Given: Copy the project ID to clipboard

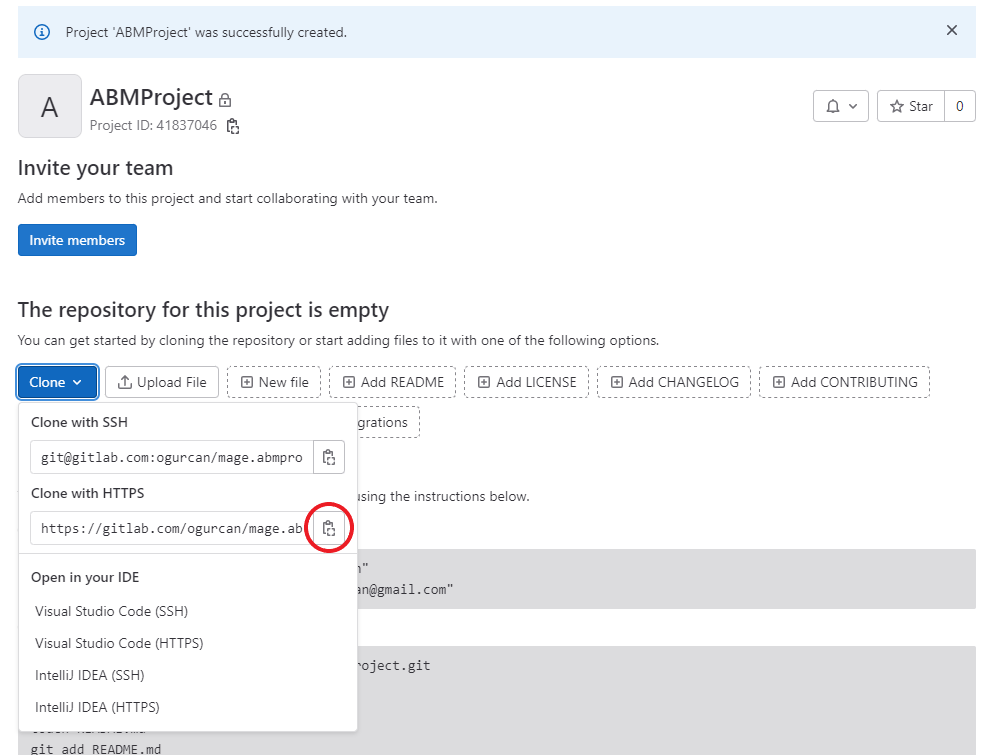Looking at the screenshot, I should tap(233, 126).
